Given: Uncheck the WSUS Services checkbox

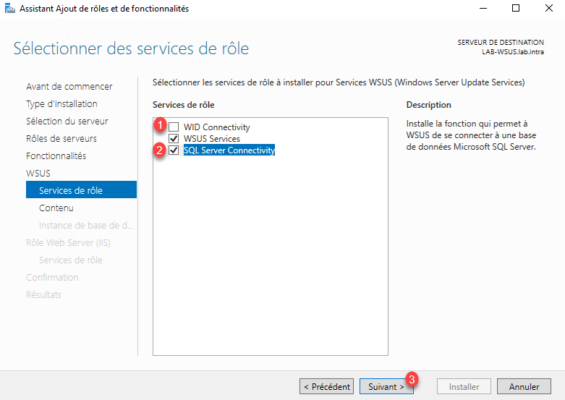Looking at the screenshot, I should tap(174, 138).
